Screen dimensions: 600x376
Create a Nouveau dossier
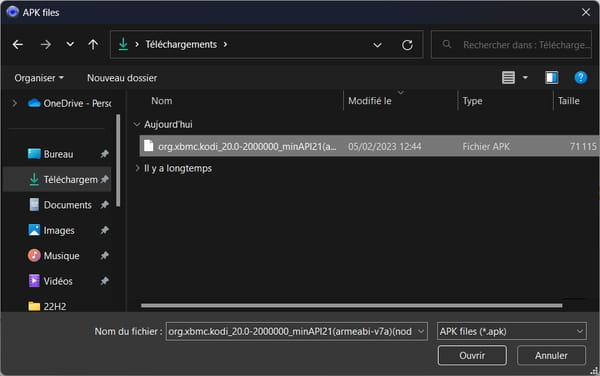point(122,78)
